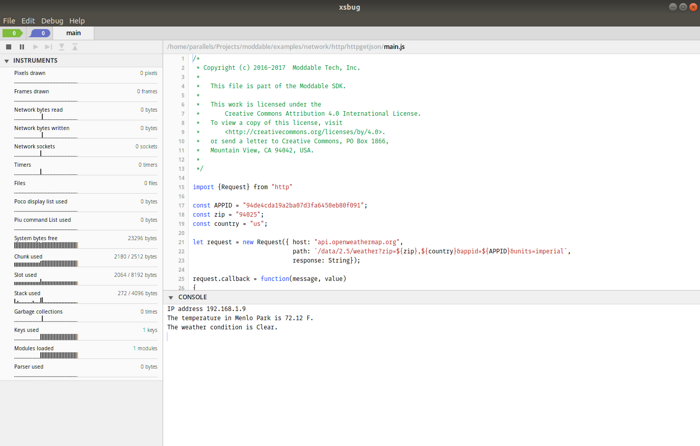The image size is (700, 446).
Task: Click the Step in icon
Action: tap(62, 47)
